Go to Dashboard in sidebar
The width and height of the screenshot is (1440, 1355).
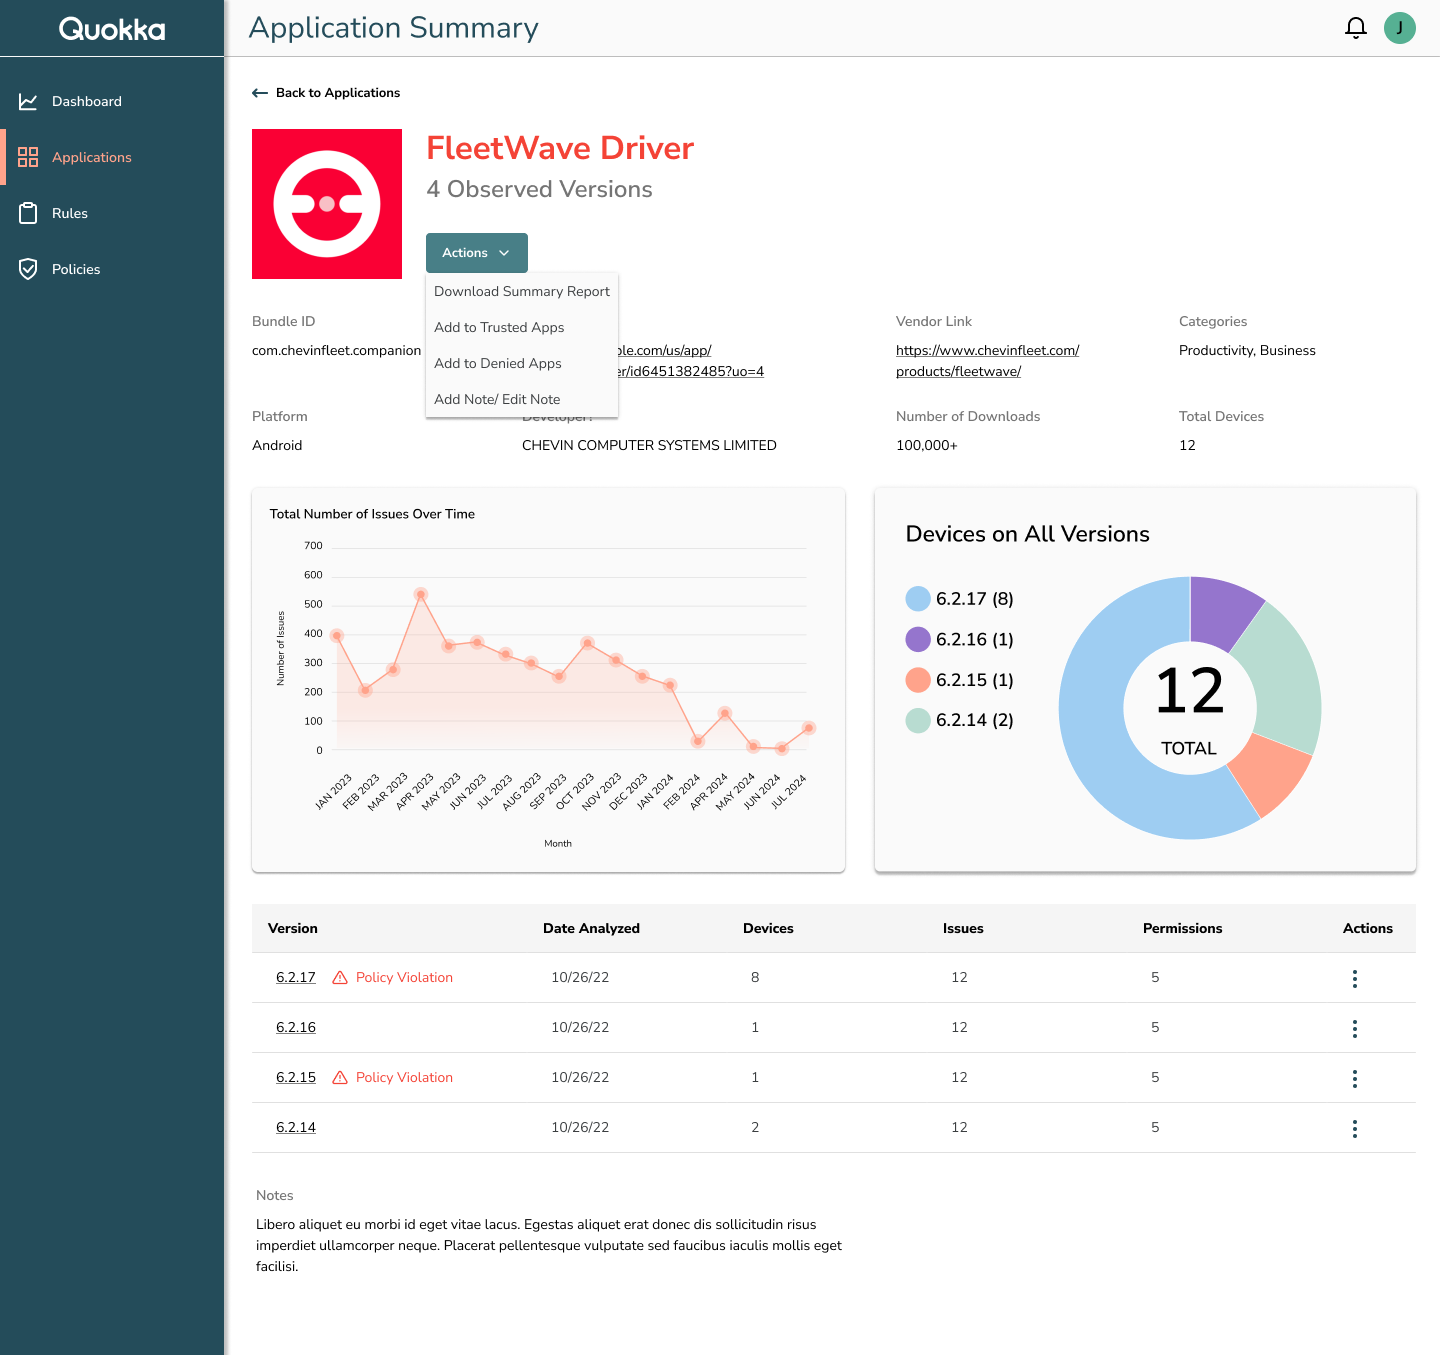point(112,101)
